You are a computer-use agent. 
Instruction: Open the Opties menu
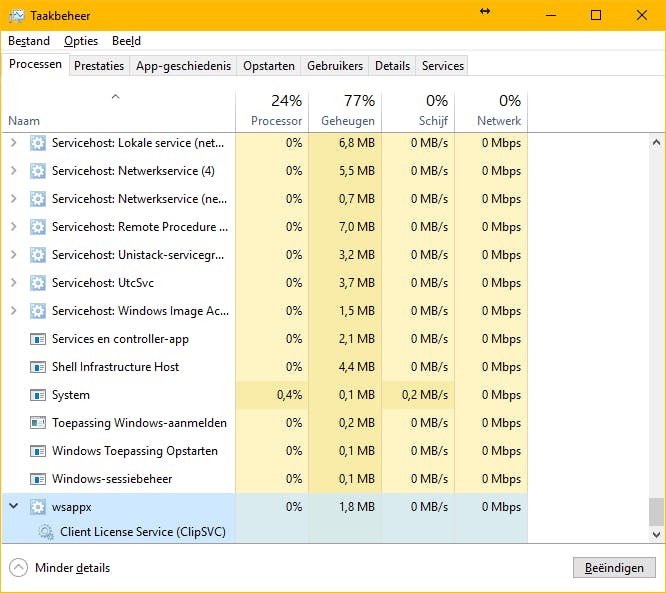click(x=80, y=41)
